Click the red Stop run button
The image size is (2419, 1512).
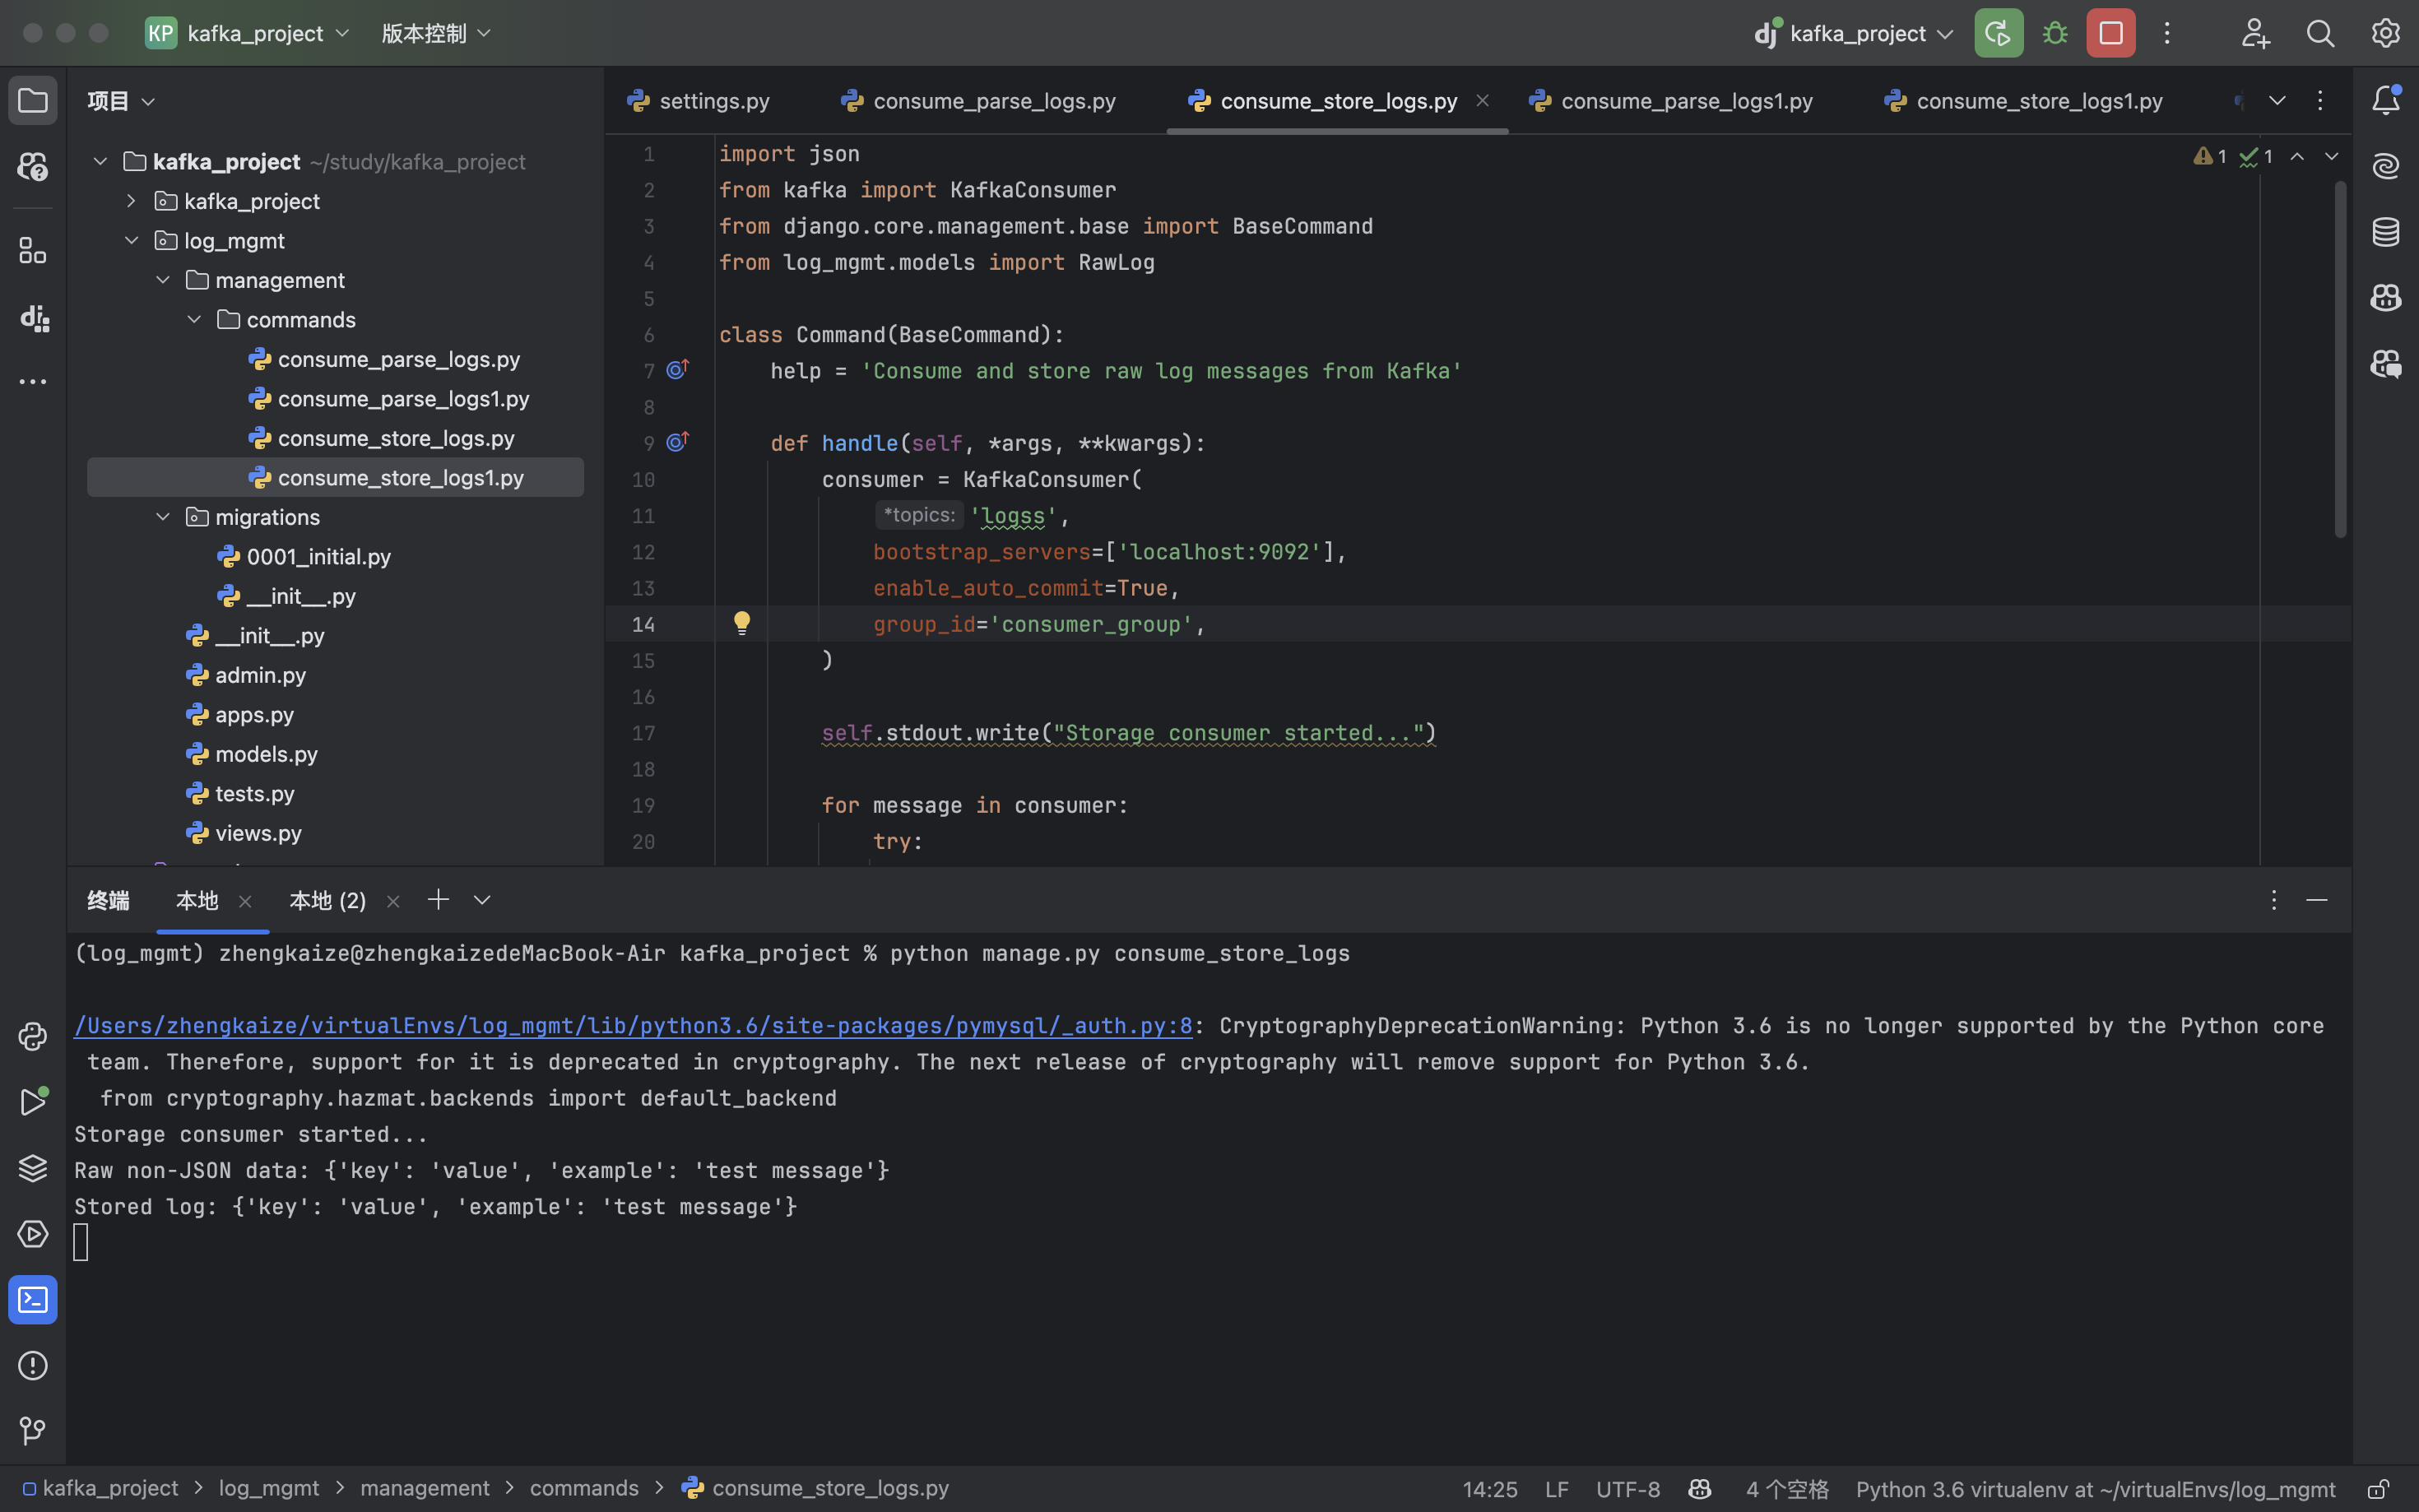click(x=2110, y=33)
